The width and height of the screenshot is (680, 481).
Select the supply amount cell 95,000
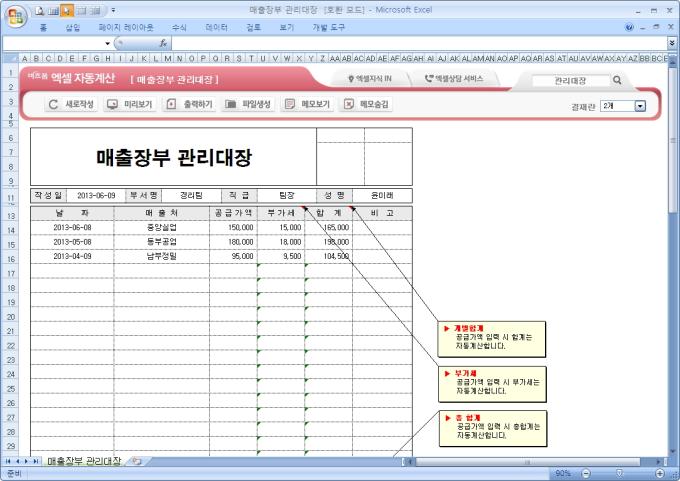point(233,256)
